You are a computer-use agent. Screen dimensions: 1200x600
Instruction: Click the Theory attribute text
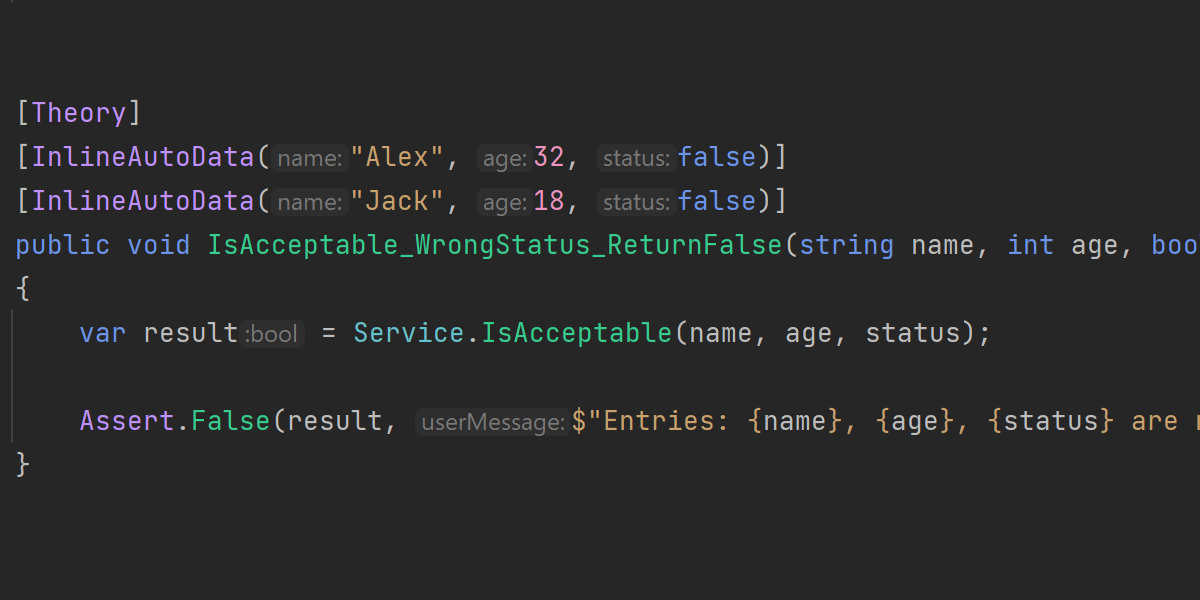click(x=79, y=113)
